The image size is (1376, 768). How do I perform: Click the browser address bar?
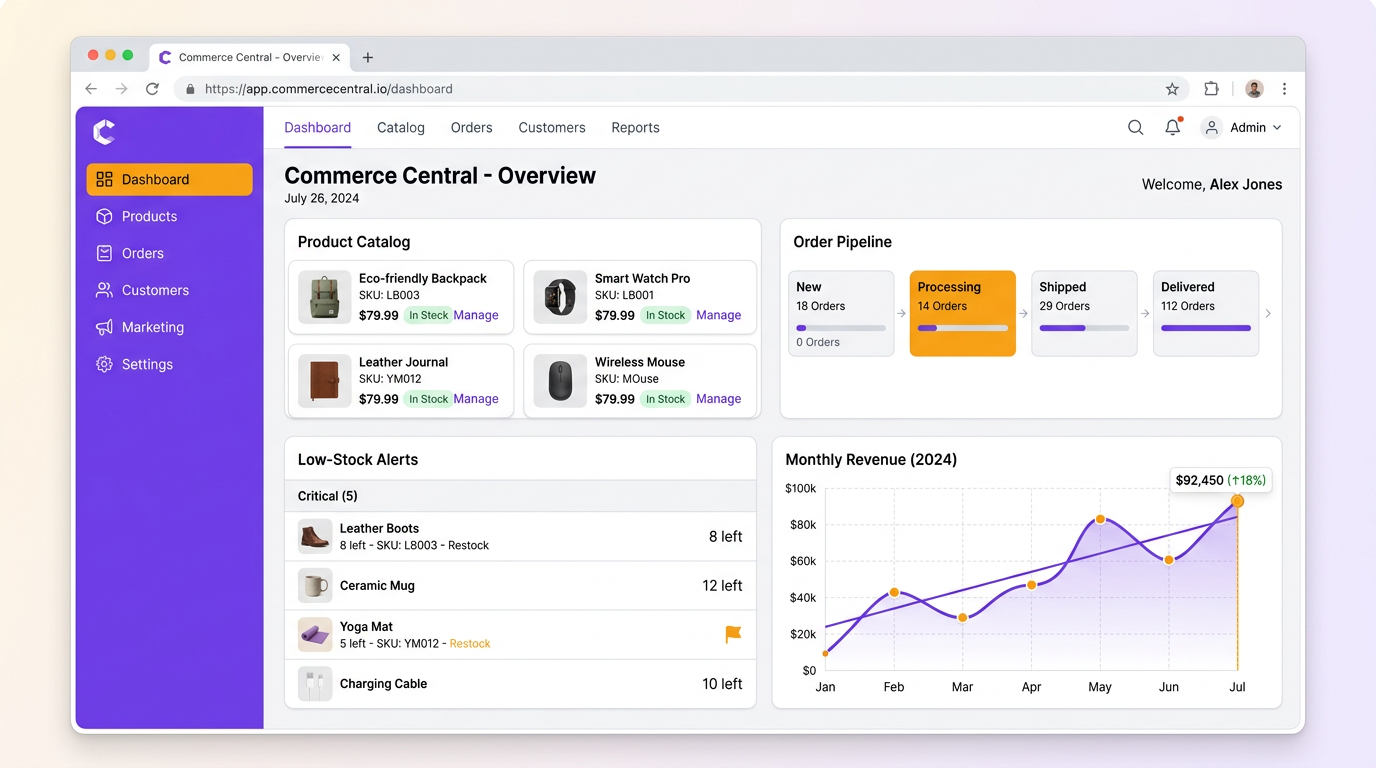(x=680, y=89)
